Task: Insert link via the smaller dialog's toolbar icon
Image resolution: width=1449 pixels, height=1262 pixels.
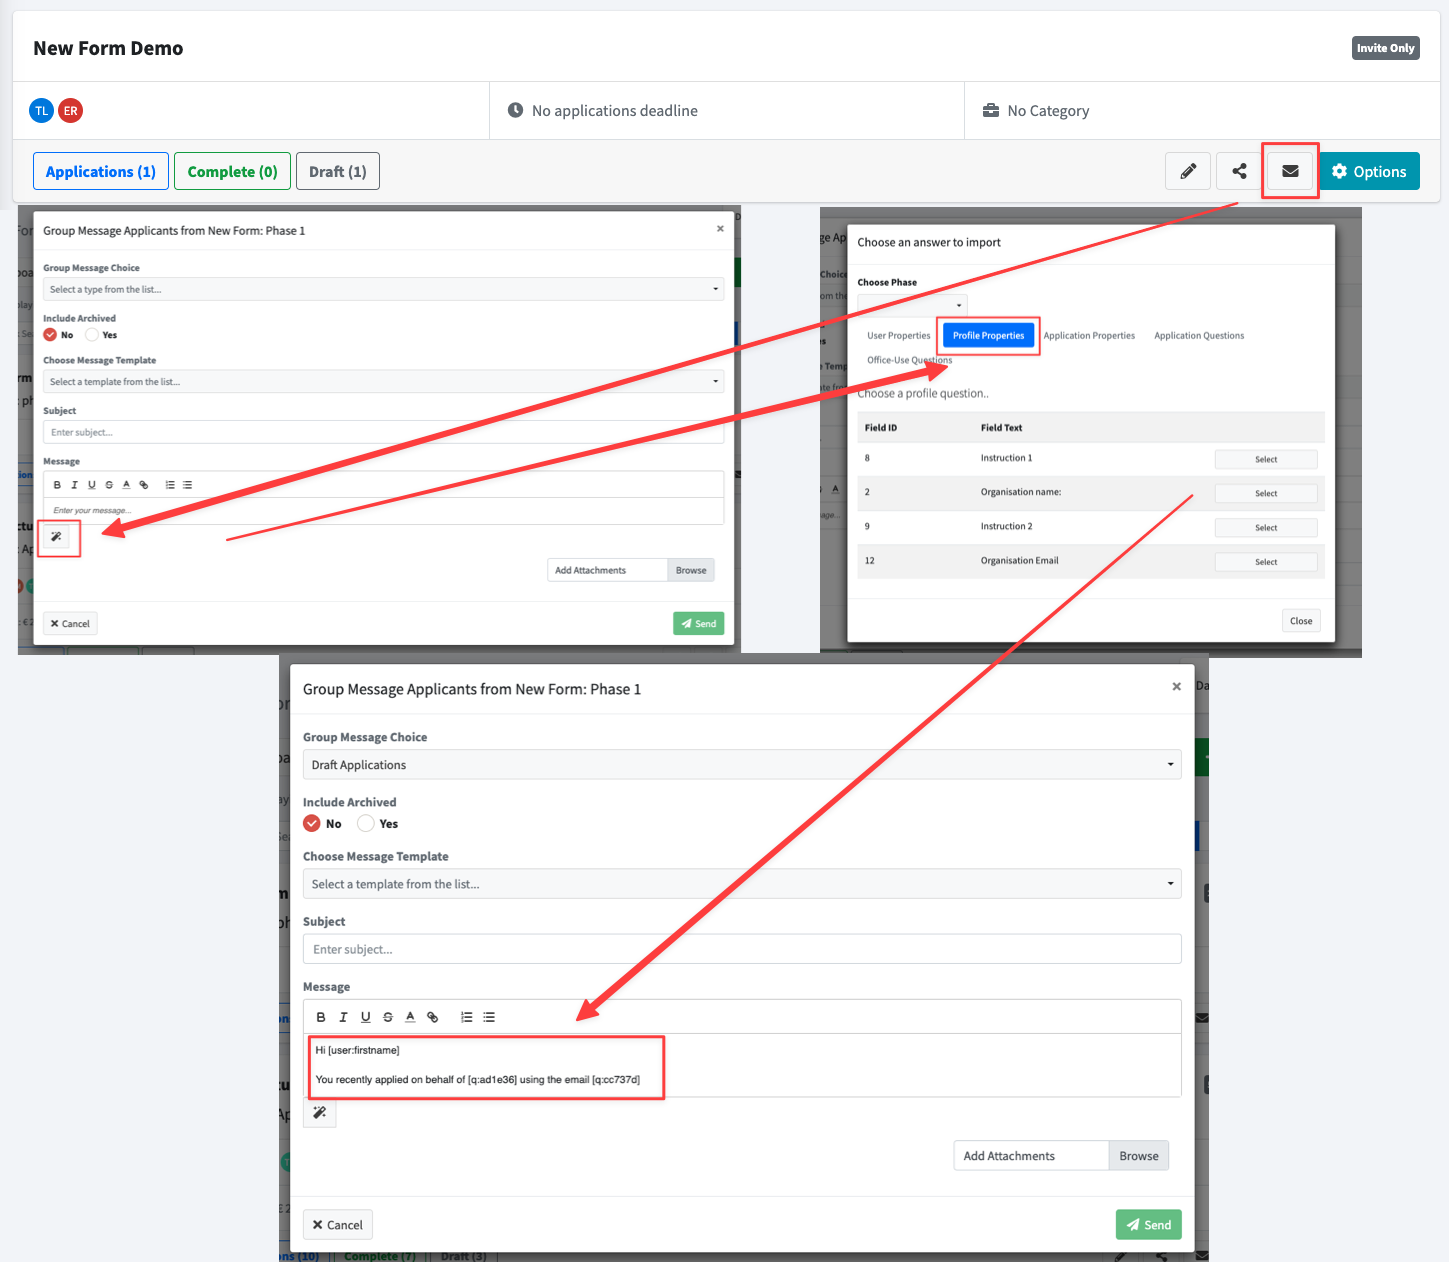Action: coord(144,485)
